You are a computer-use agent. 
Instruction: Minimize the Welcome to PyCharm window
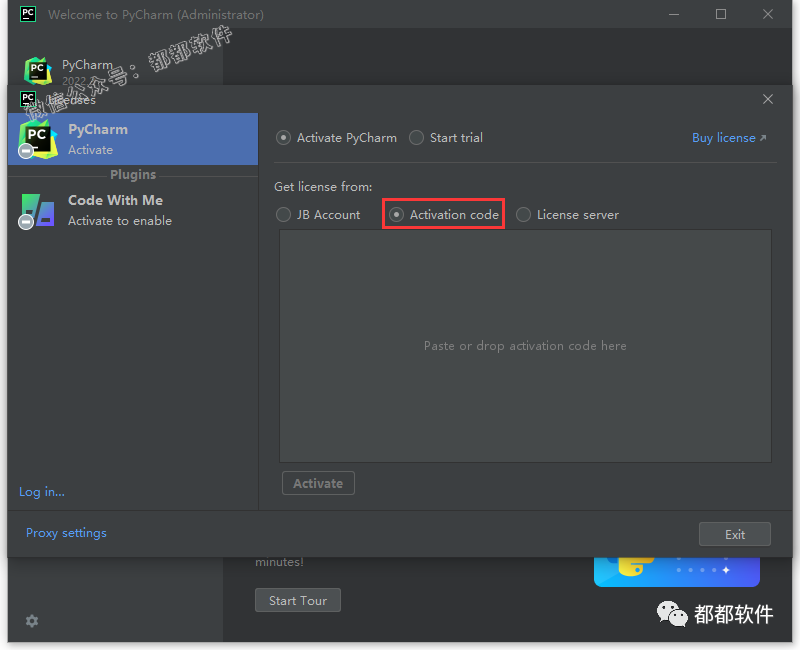point(674,14)
